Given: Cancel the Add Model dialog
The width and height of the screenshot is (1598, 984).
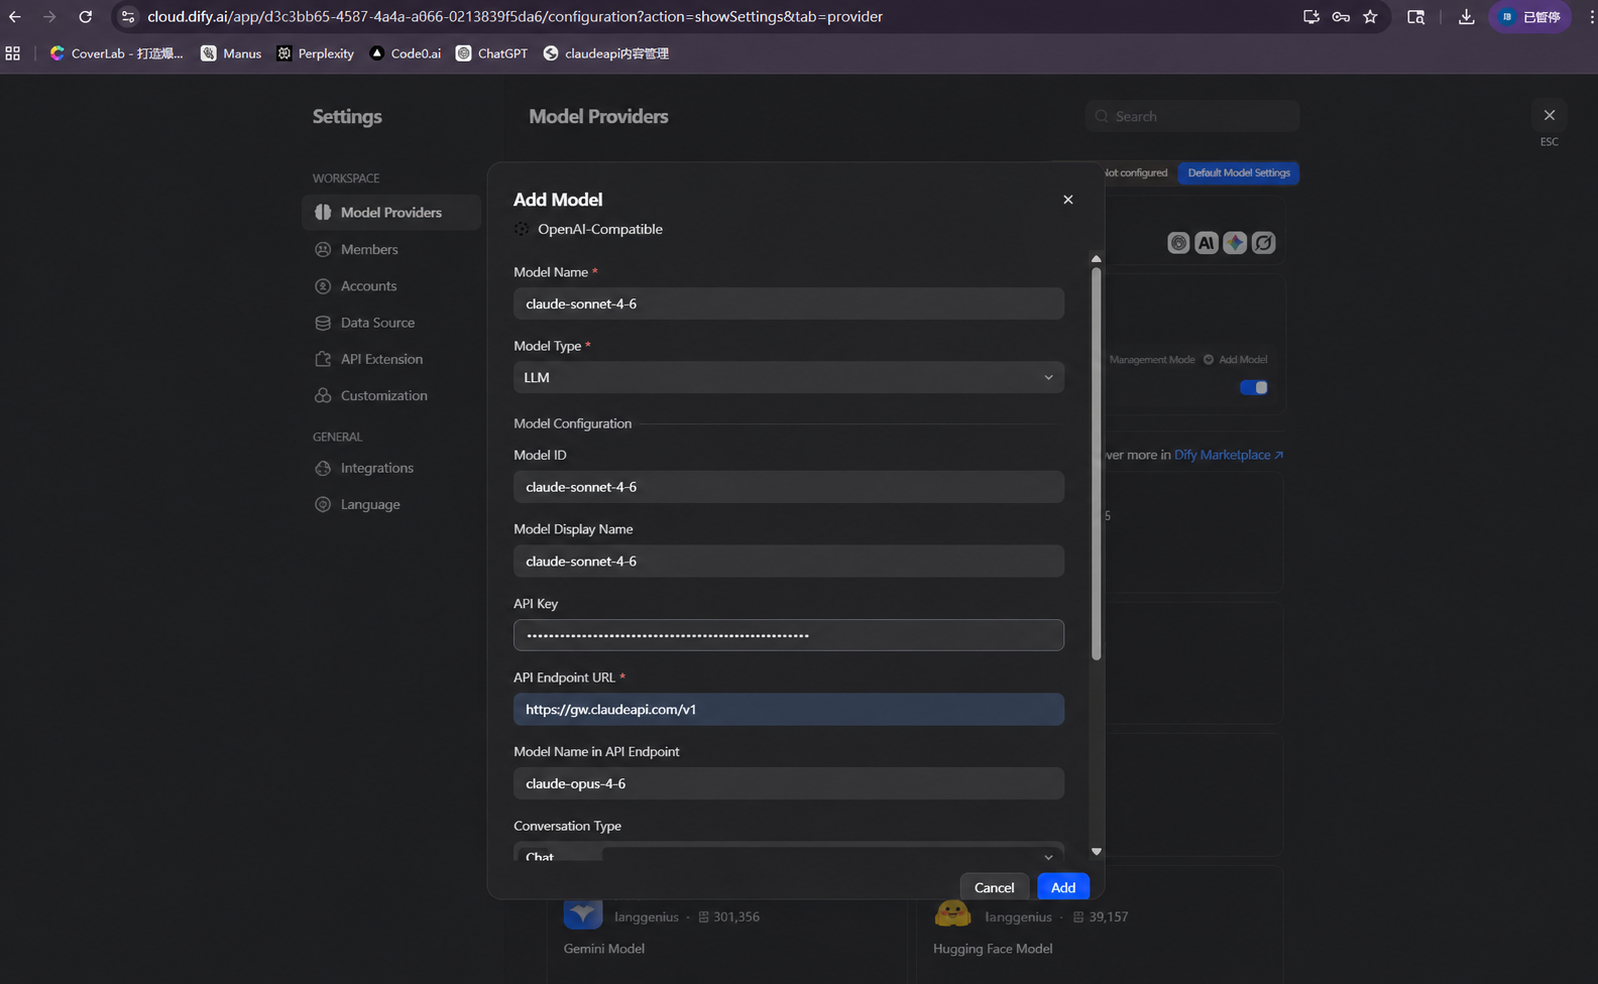Looking at the screenshot, I should point(994,887).
